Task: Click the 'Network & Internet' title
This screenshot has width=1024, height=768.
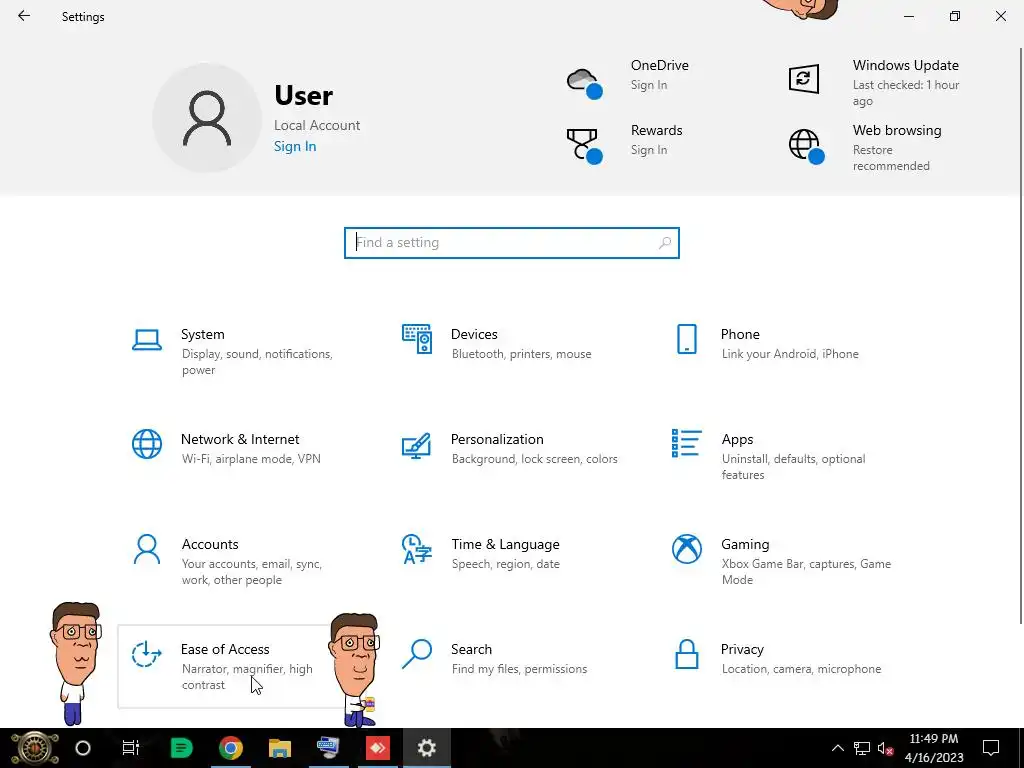Action: [x=240, y=439]
